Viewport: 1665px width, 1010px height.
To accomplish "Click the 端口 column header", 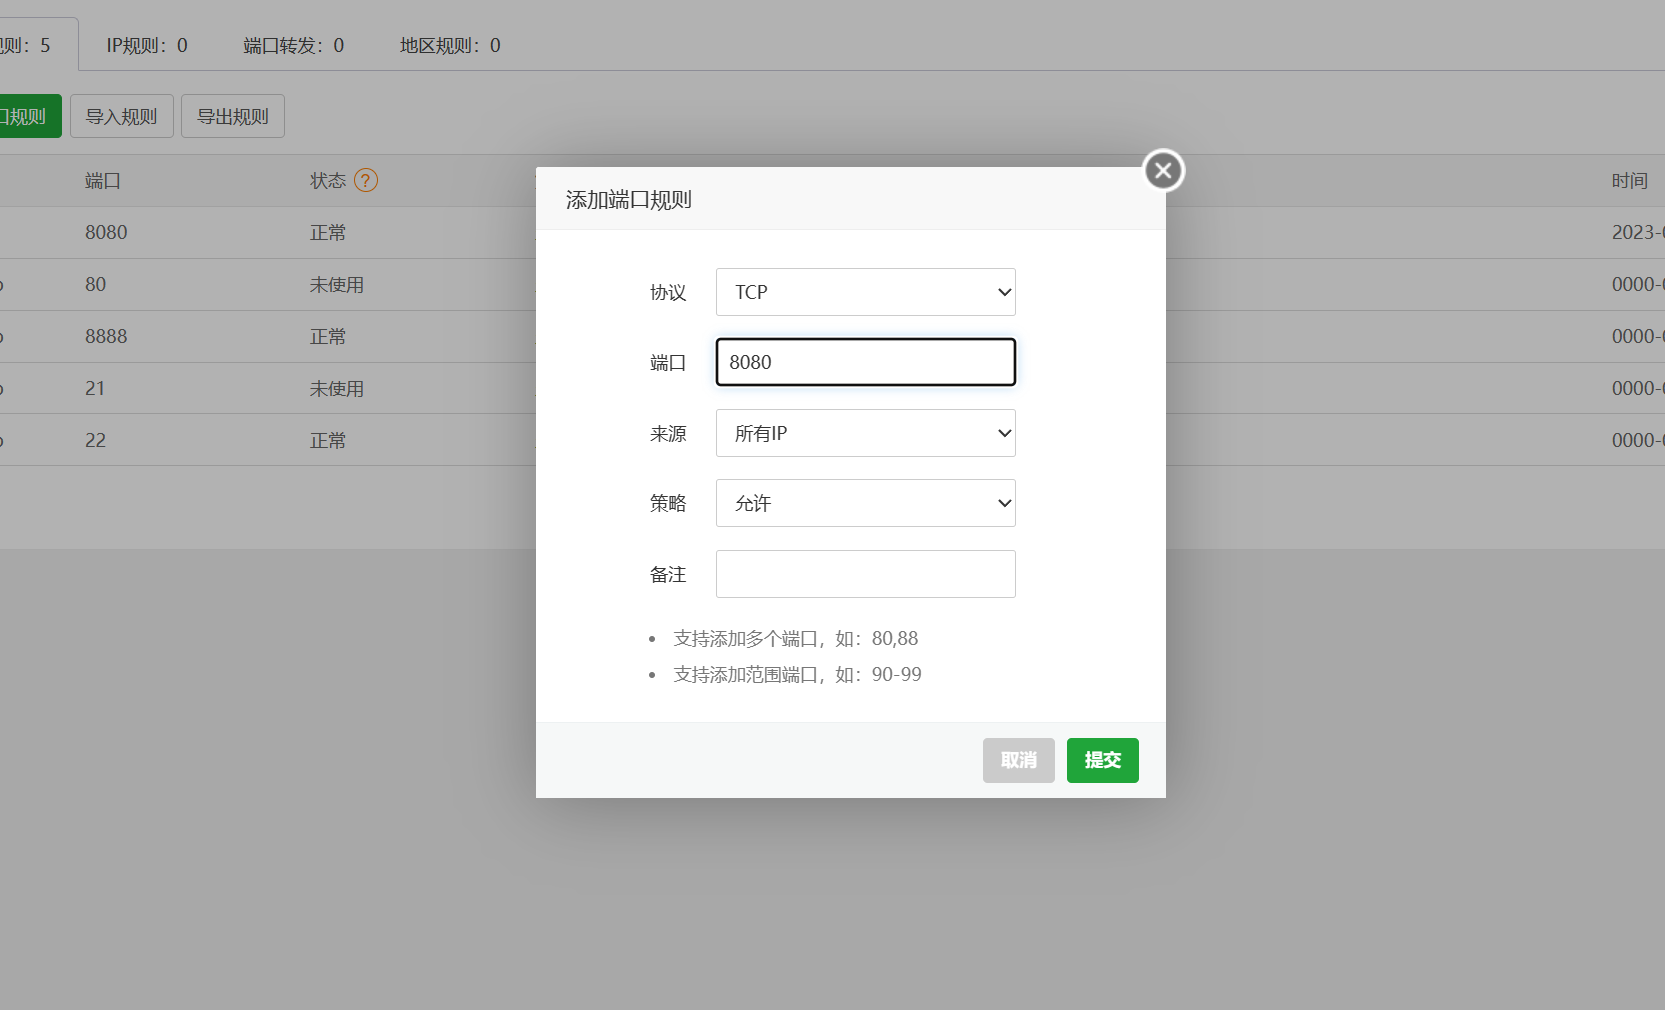I will click(103, 181).
